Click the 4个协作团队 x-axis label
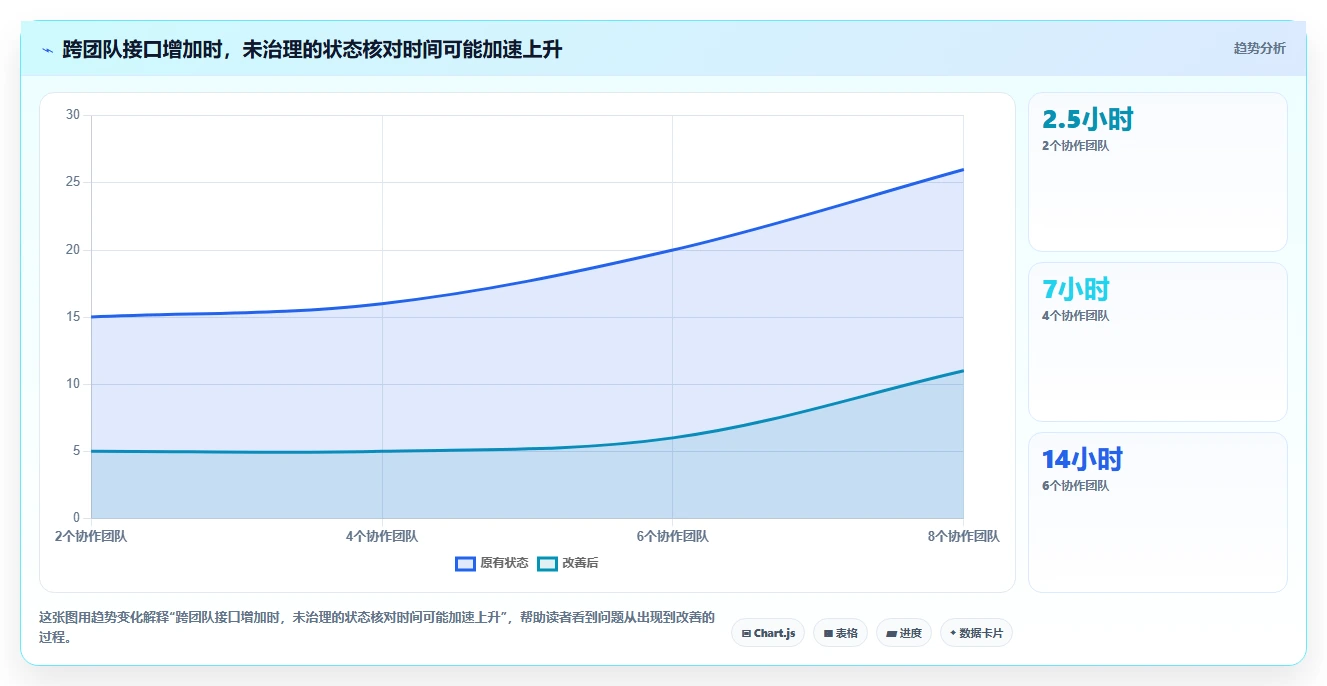 click(x=382, y=536)
